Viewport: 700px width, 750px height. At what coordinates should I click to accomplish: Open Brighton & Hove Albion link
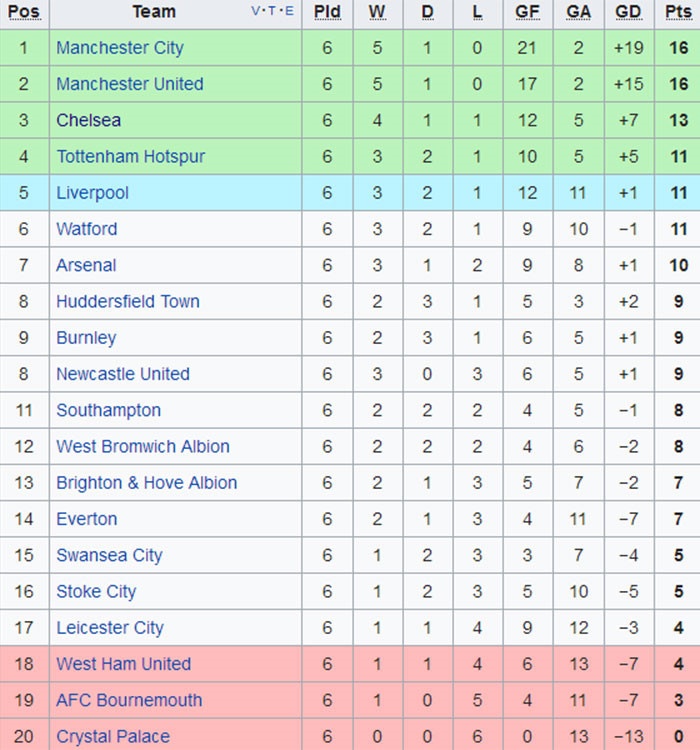tap(147, 482)
